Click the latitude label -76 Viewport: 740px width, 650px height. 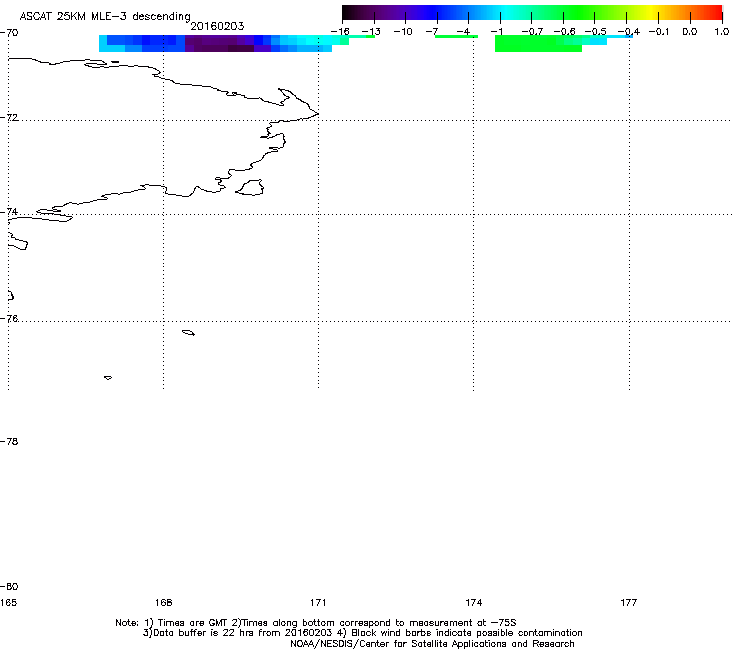(9, 319)
